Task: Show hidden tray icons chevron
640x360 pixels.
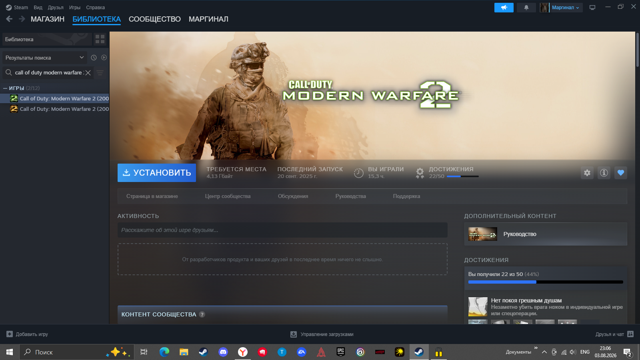Action: [544, 352]
